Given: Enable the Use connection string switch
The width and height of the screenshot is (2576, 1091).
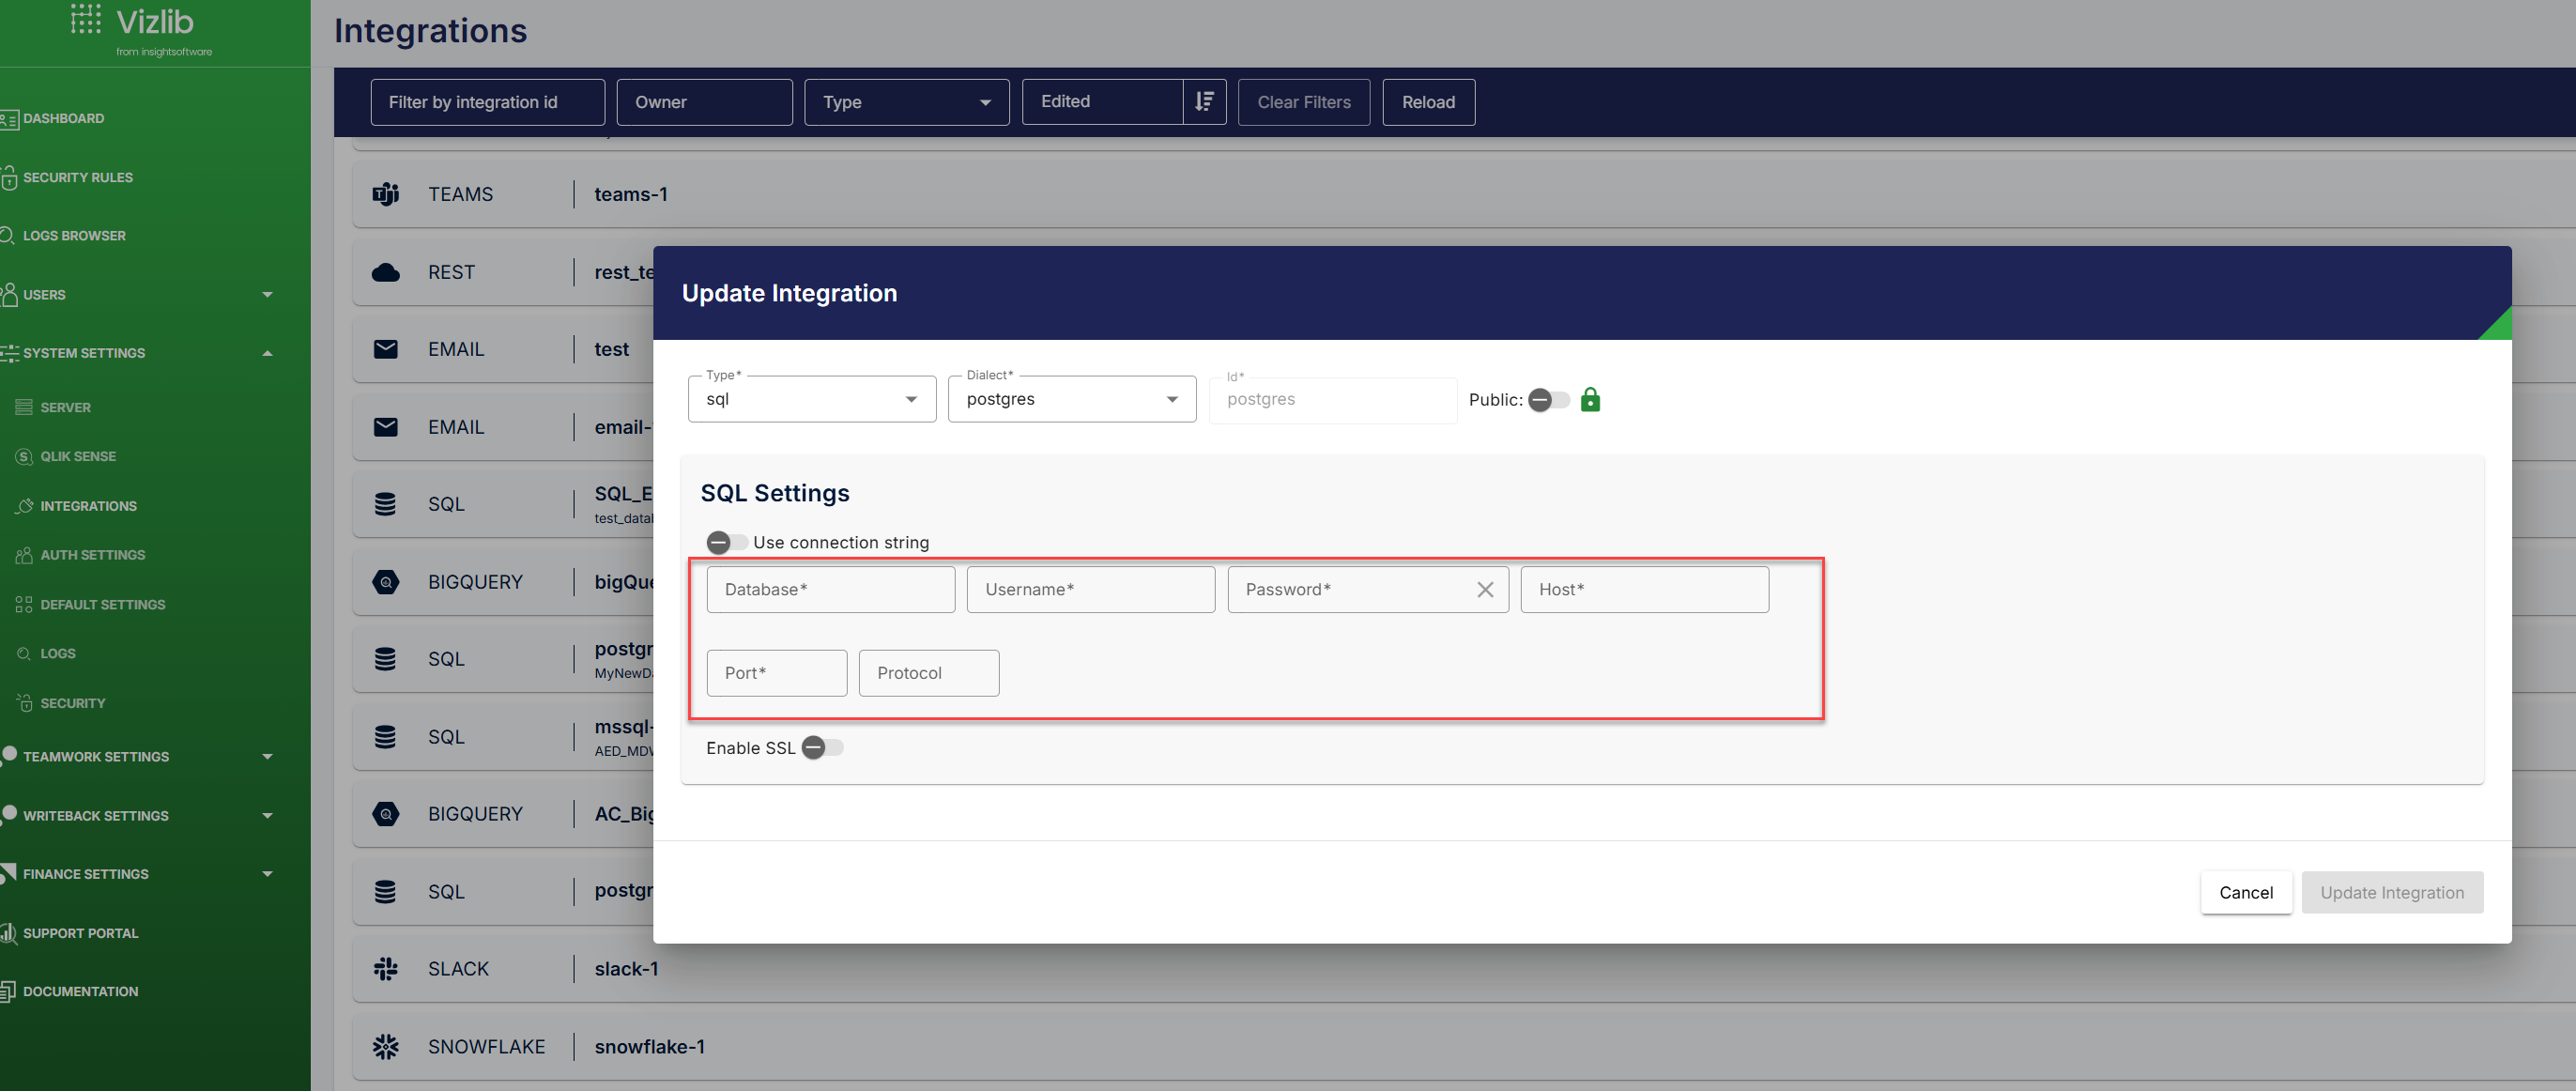Looking at the screenshot, I should [x=726, y=543].
